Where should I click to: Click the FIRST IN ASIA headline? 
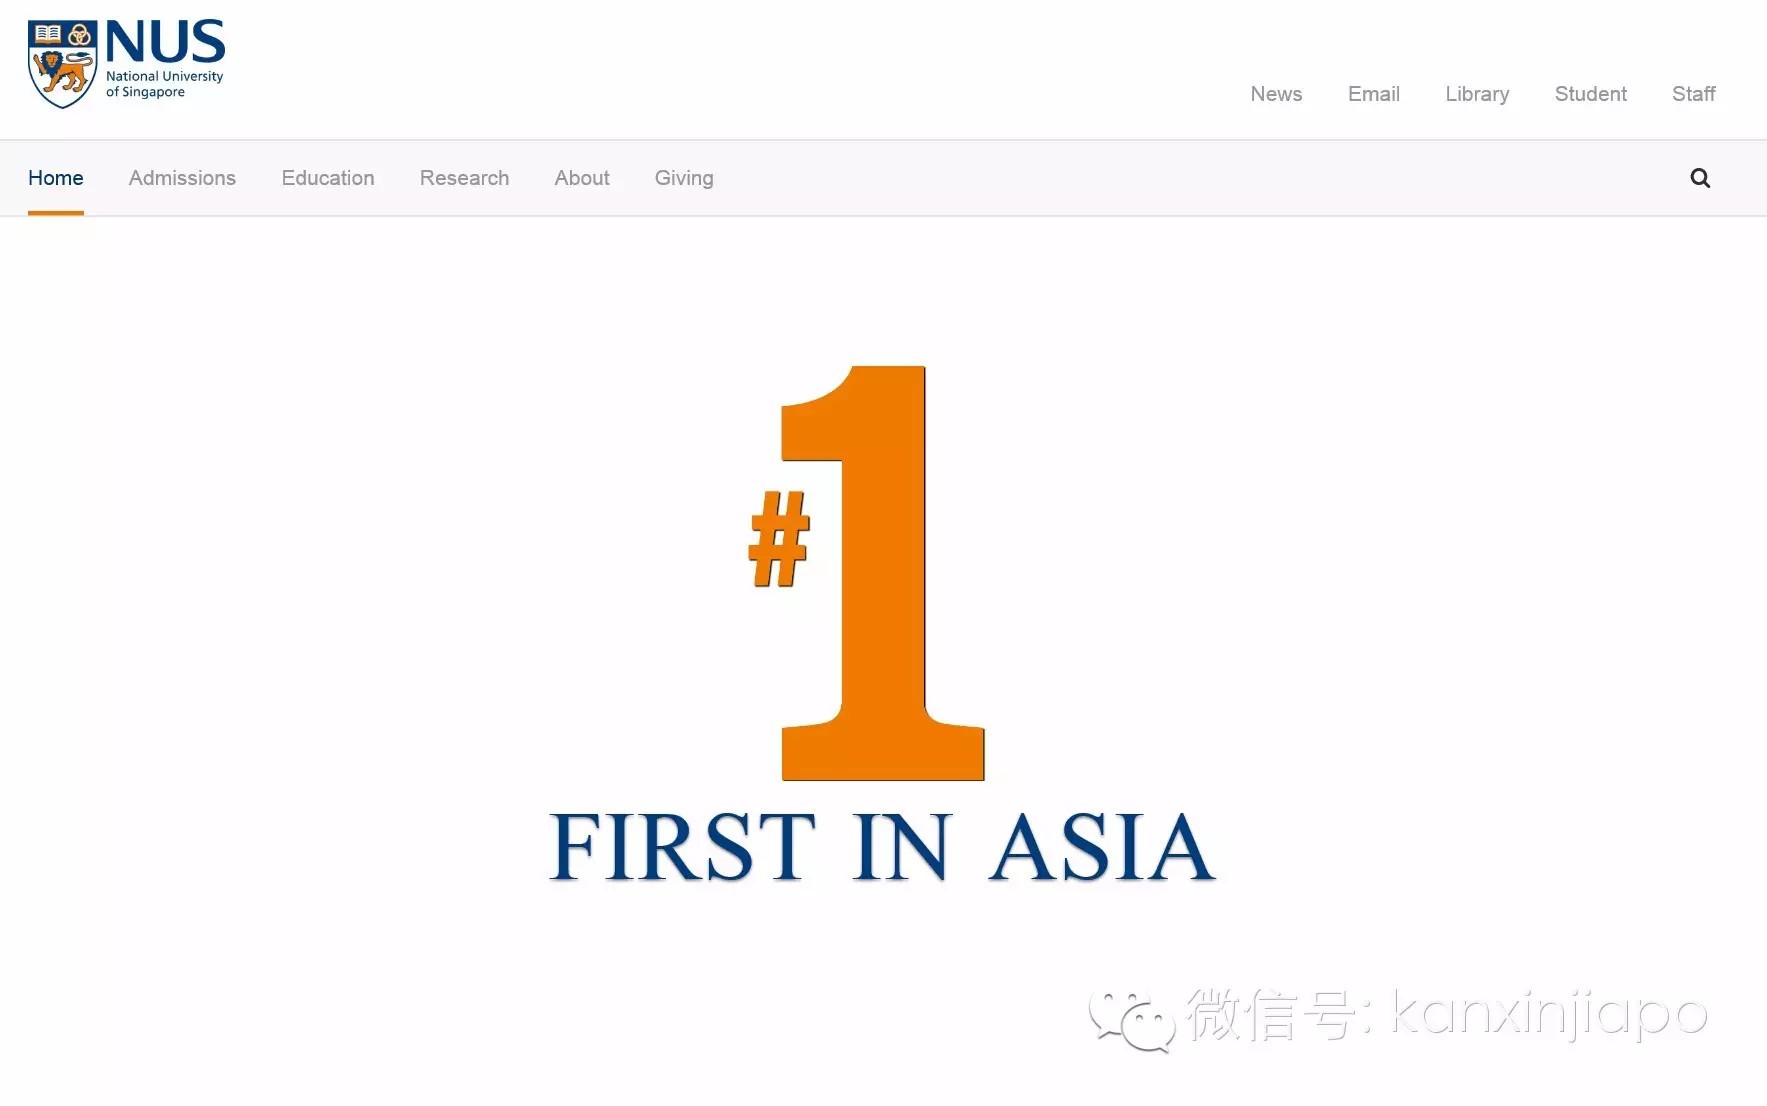pos(882,848)
